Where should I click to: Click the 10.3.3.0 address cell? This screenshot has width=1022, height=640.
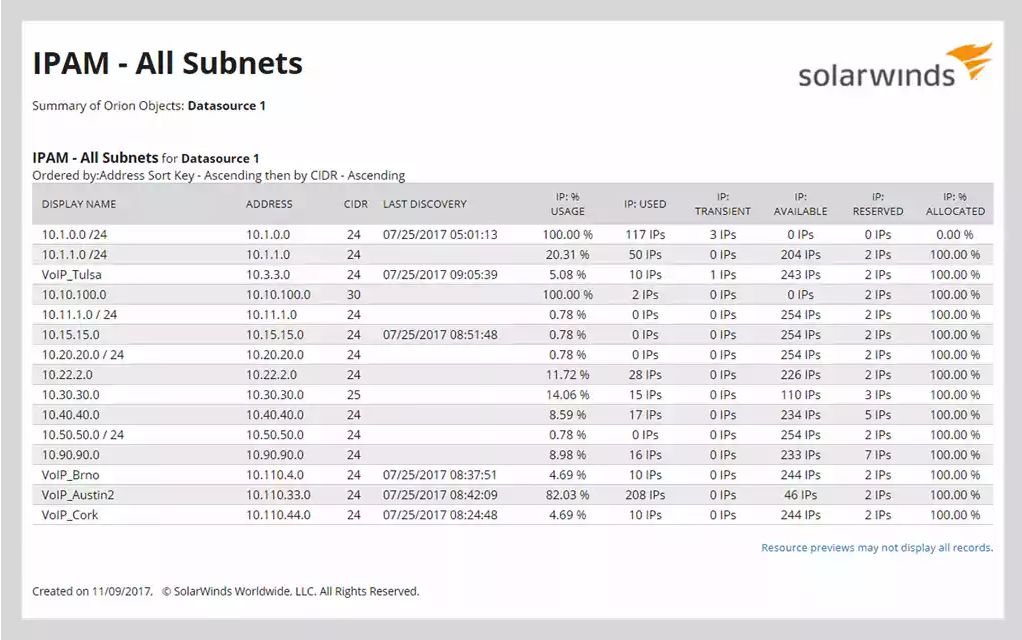coord(268,274)
